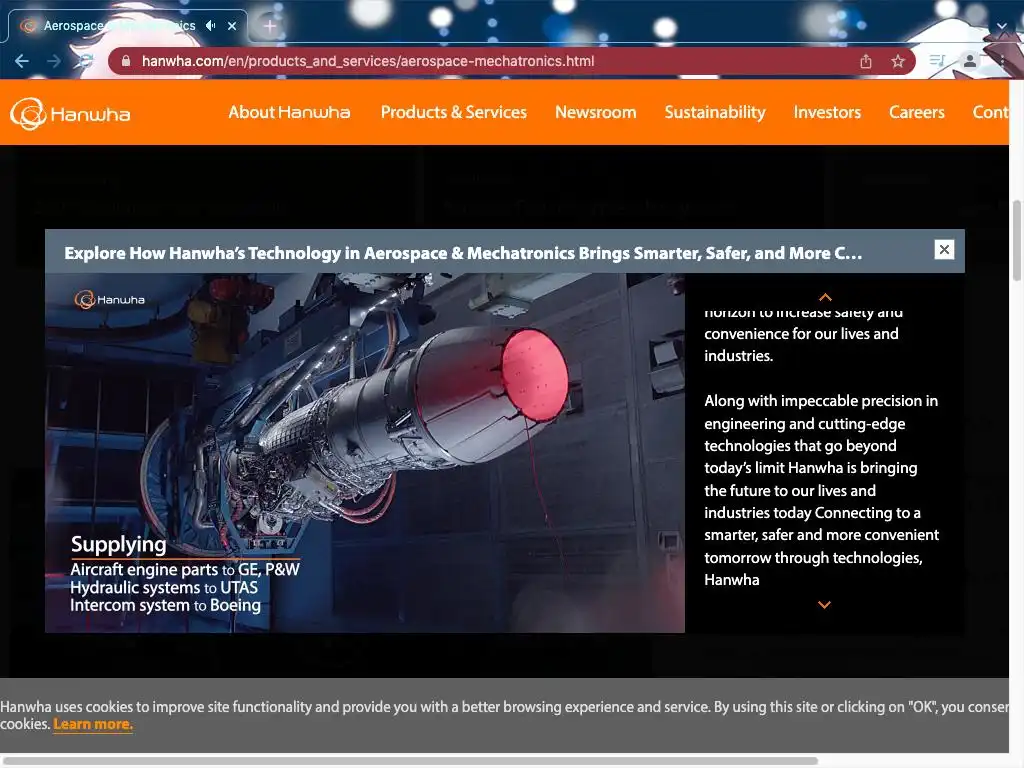Close the video popup with X
The width and height of the screenshot is (1024, 768).
point(944,249)
